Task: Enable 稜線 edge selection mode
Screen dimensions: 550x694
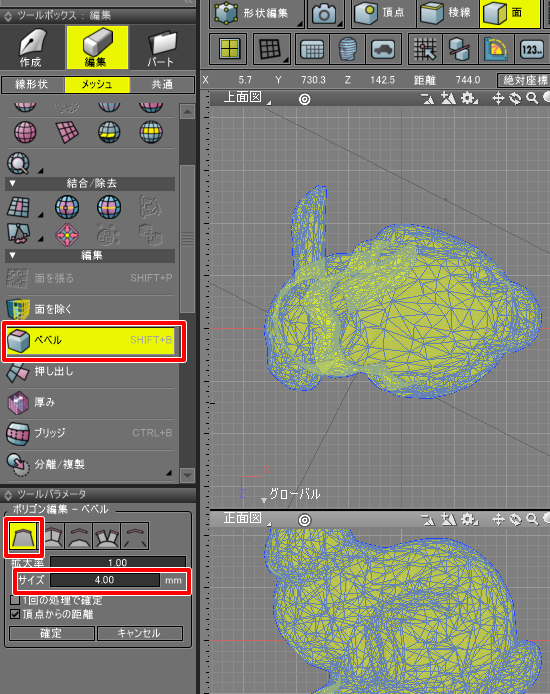Action: 447,13
